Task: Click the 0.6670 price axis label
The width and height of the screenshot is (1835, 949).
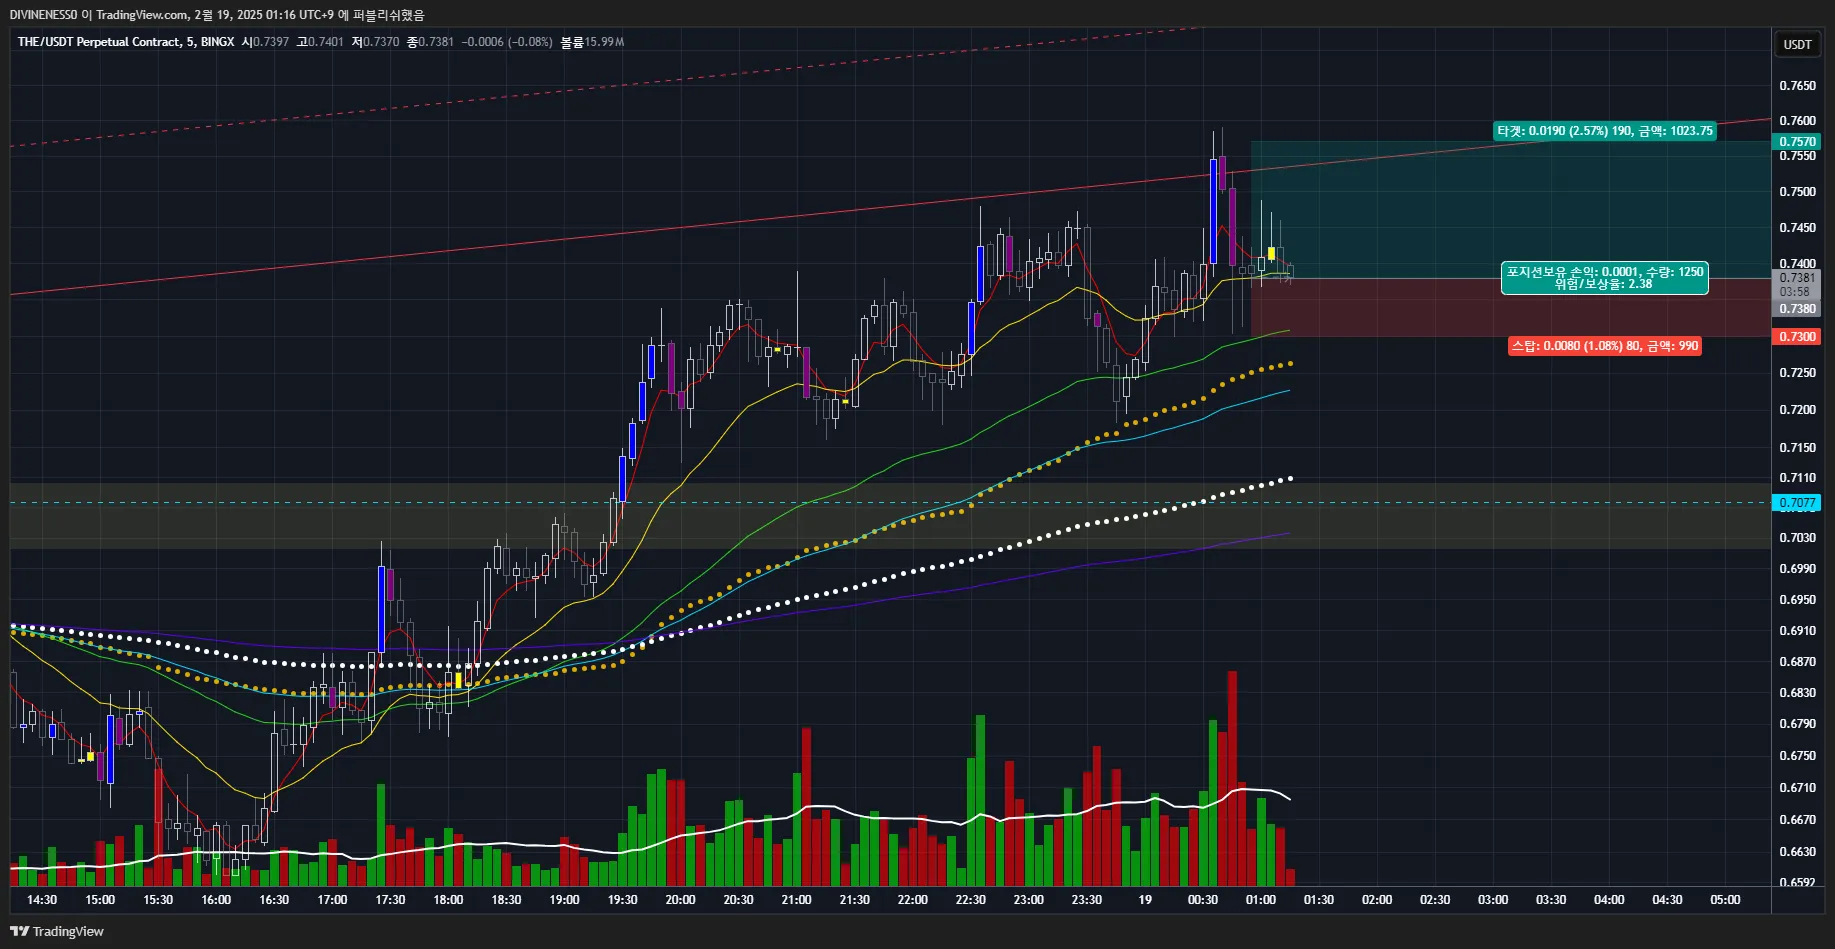Action: click(x=1797, y=820)
